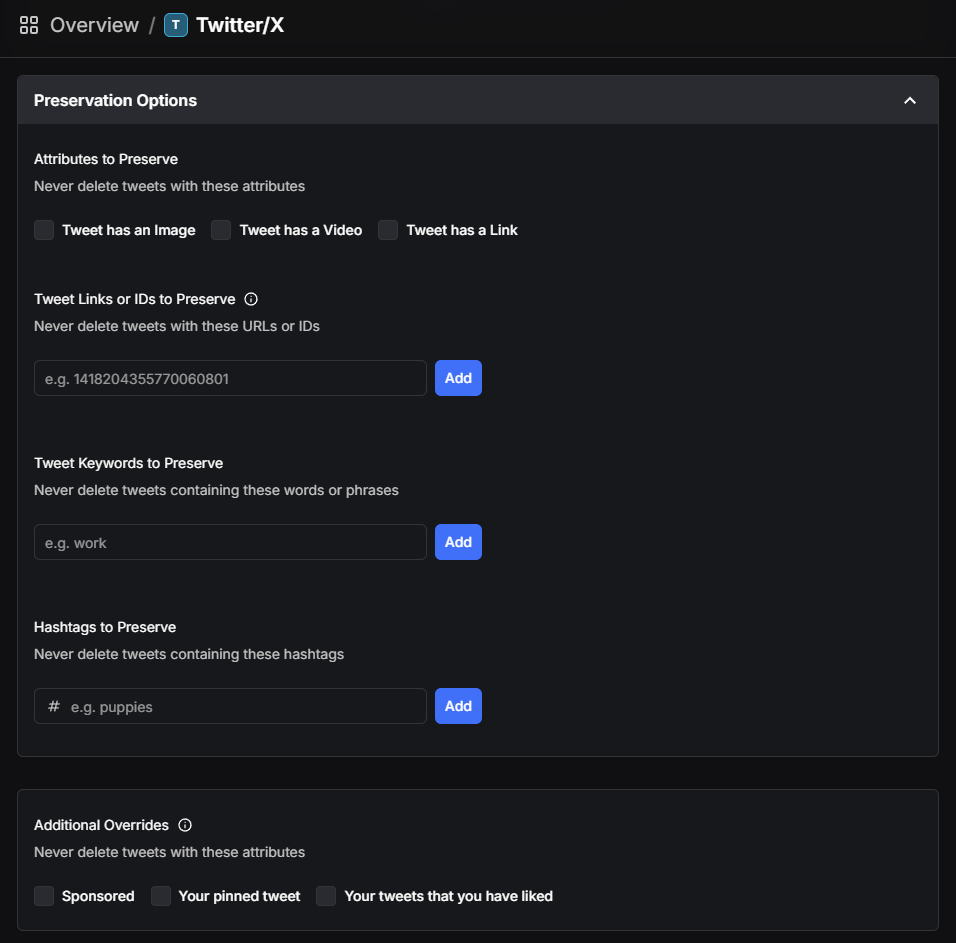Open the Overview grid icon
956x943 pixels.
29,25
